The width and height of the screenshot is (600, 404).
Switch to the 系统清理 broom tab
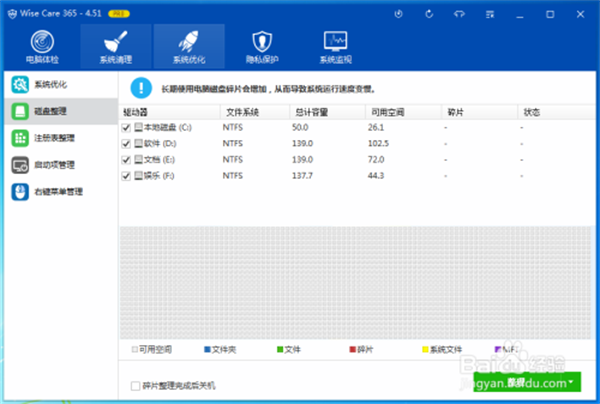click(x=116, y=47)
